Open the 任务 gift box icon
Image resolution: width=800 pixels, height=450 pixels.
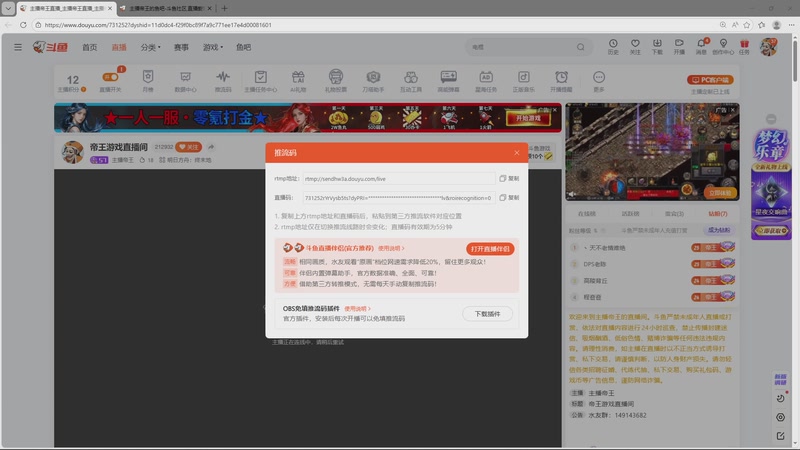tap(744, 46)
